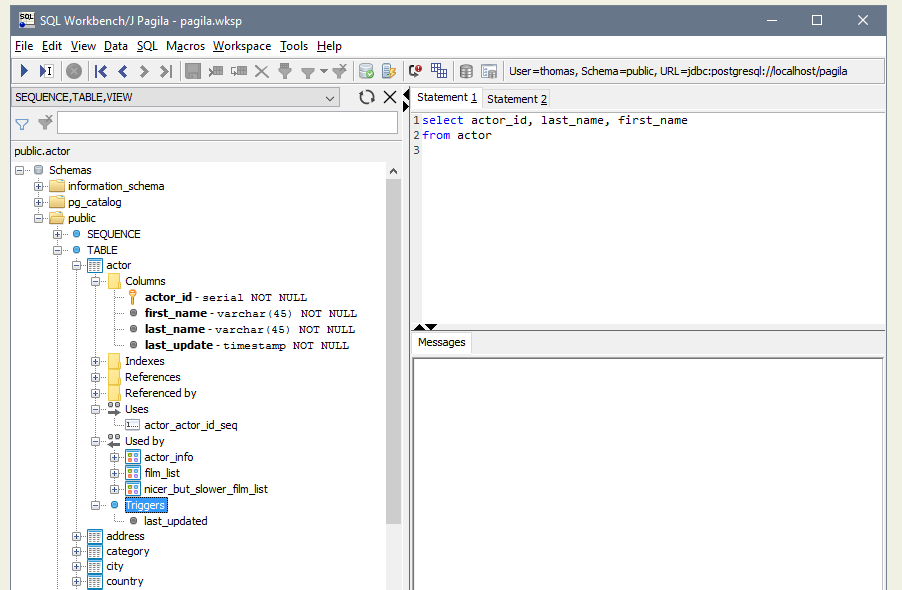Select the film_list view in Used by
The width and height of the screenshot is (902, 590).
[x=161, y=473]
